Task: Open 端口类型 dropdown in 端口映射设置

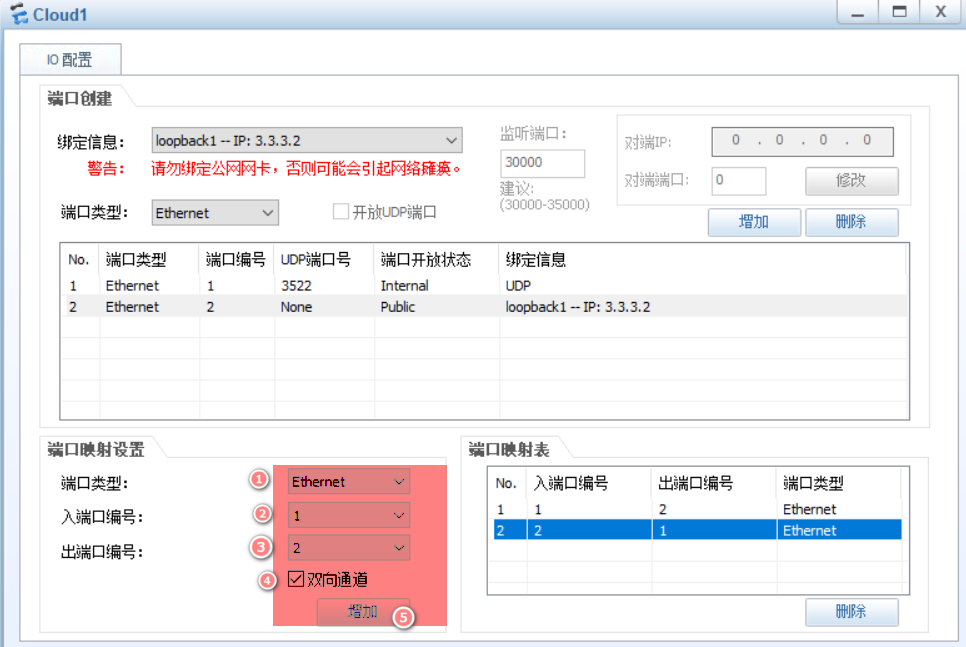Action: [x=349, y=482]
